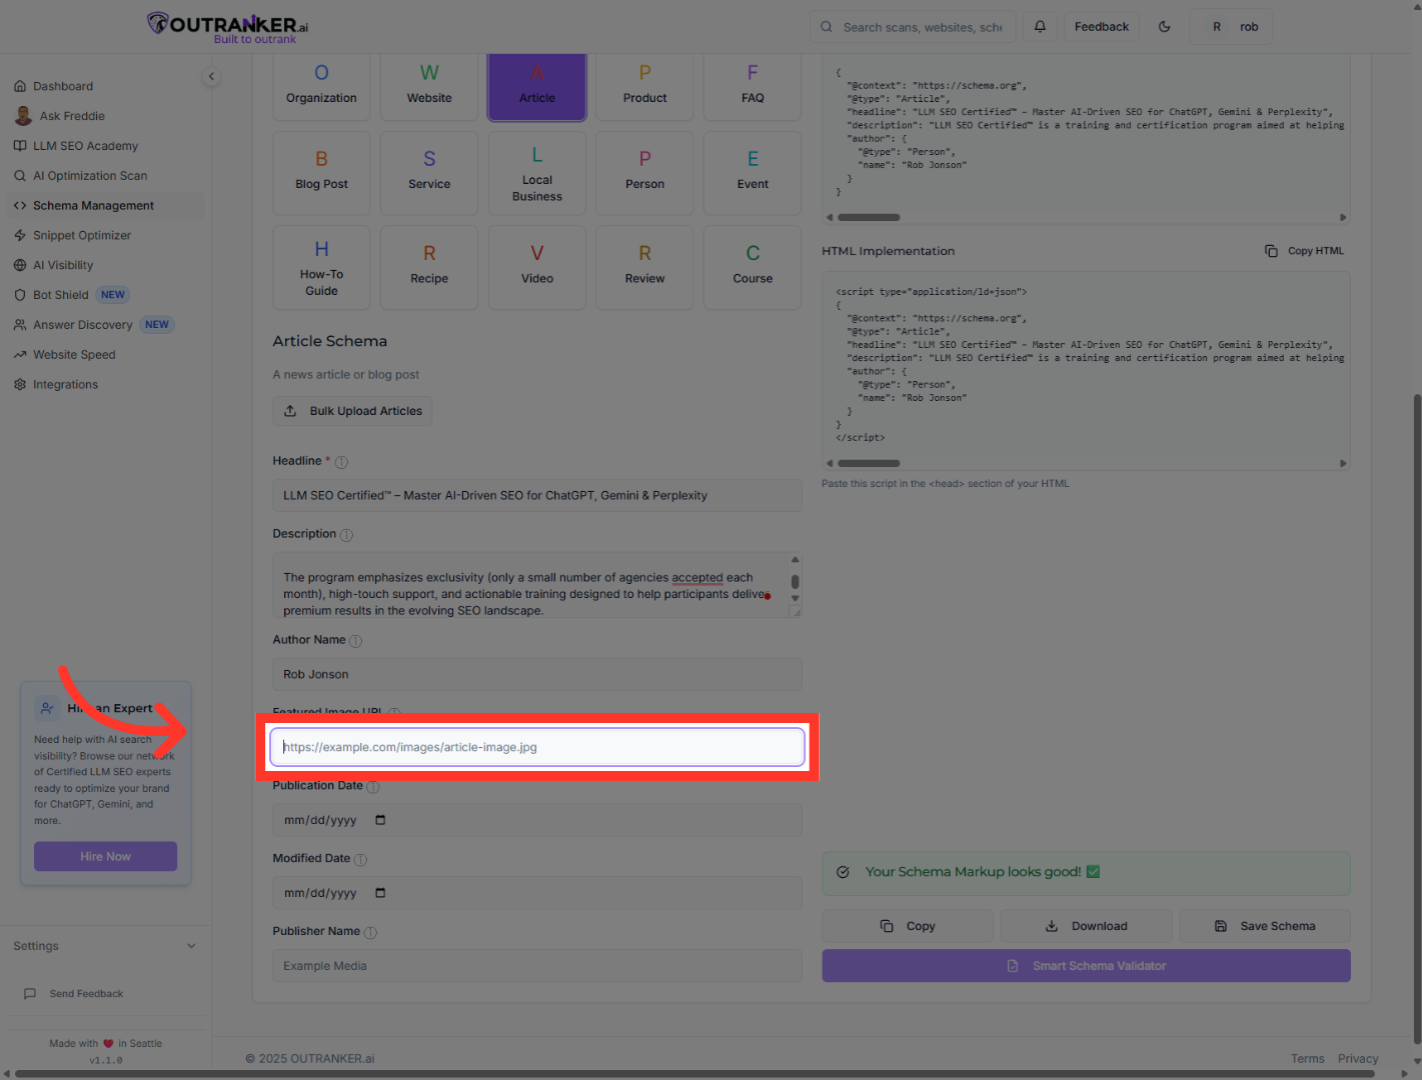1422x1080 pixels.
Task: Select the Event schema card
Action: (x=753, y=173)
